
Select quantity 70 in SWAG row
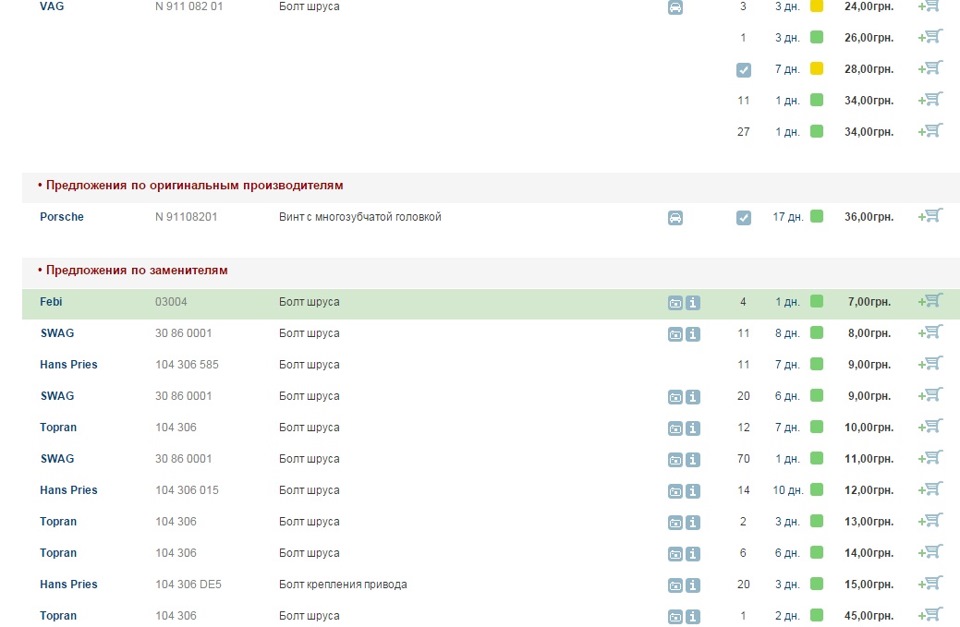[743, 458]
